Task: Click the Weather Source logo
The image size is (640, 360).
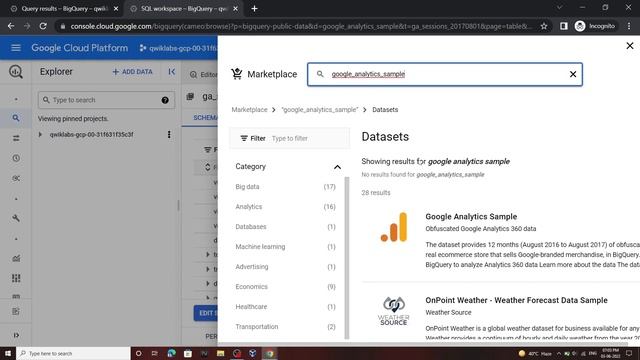Action: pos(393,311)
